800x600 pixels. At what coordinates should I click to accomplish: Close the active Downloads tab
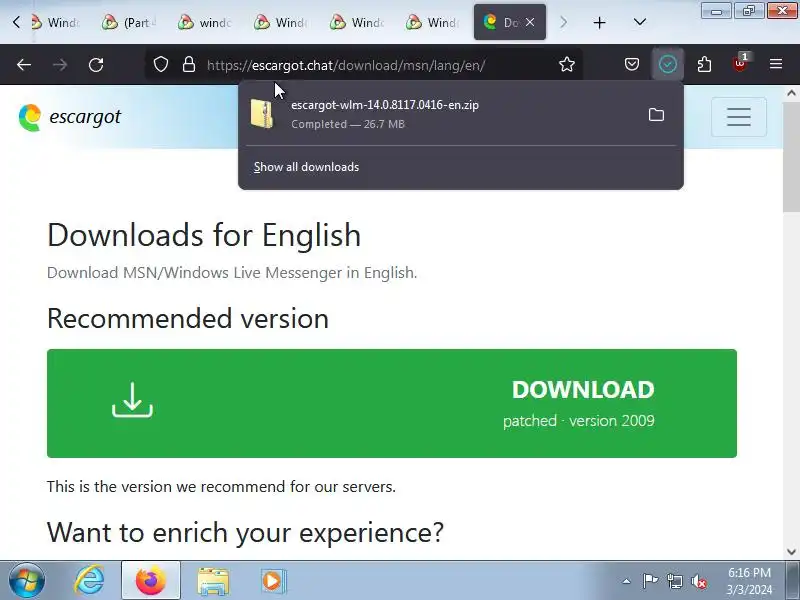point(530,22)
